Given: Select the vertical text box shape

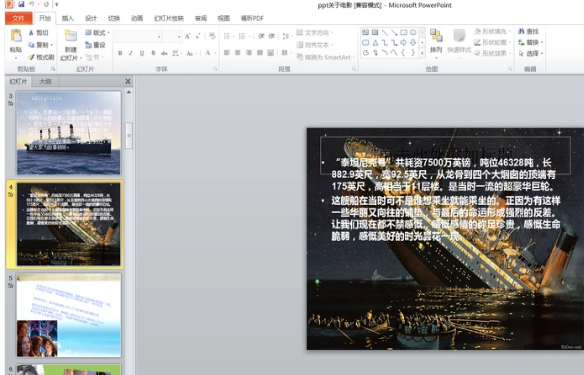Looking at the screenshot, I should (x=375, y=32).
